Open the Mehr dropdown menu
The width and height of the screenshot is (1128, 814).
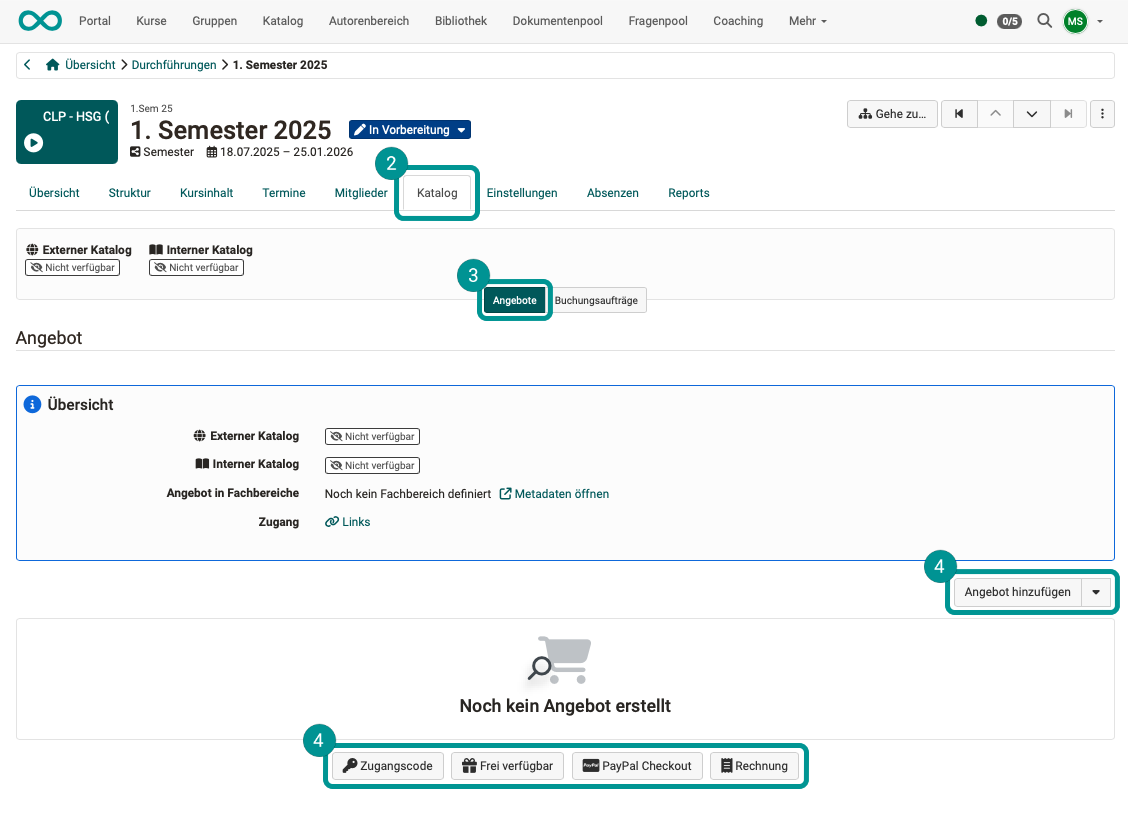click(807, 20)
